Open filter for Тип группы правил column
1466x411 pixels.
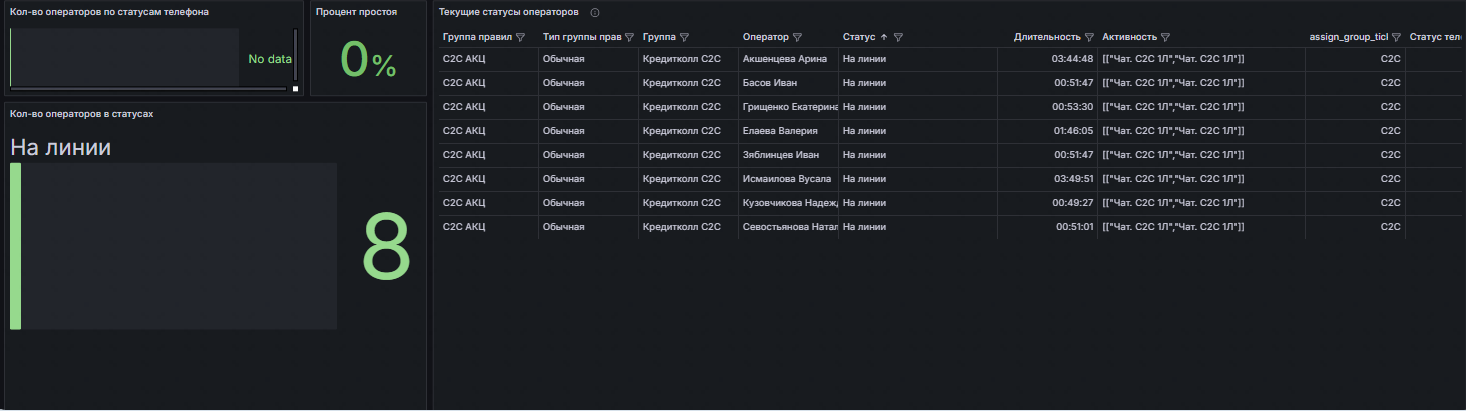(629, 37)
